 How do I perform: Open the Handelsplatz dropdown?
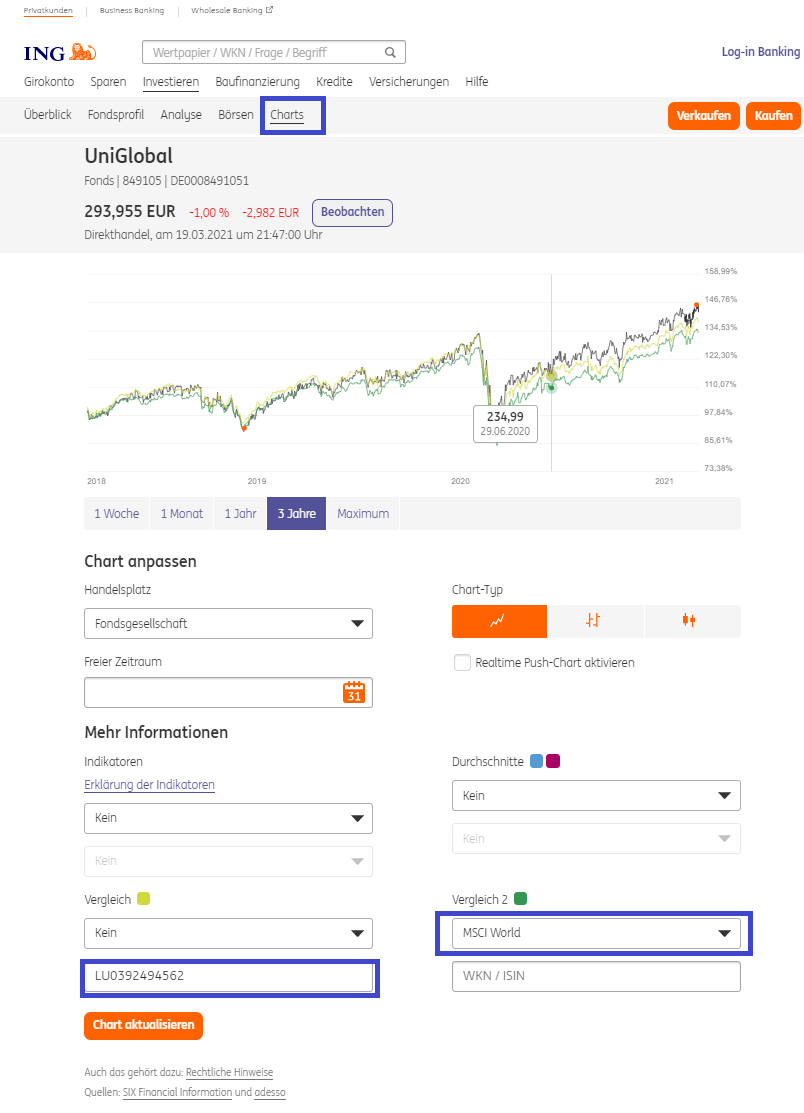pos(228,623)
